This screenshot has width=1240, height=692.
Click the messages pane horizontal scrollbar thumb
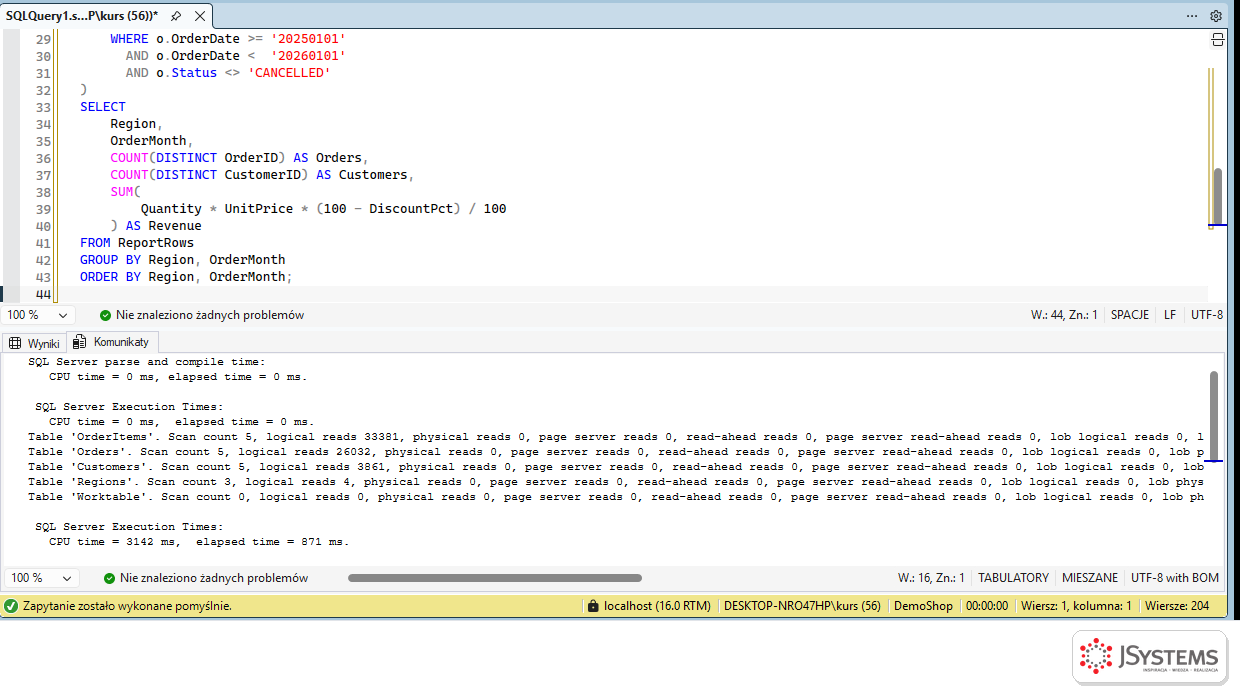tap(495, 578)
